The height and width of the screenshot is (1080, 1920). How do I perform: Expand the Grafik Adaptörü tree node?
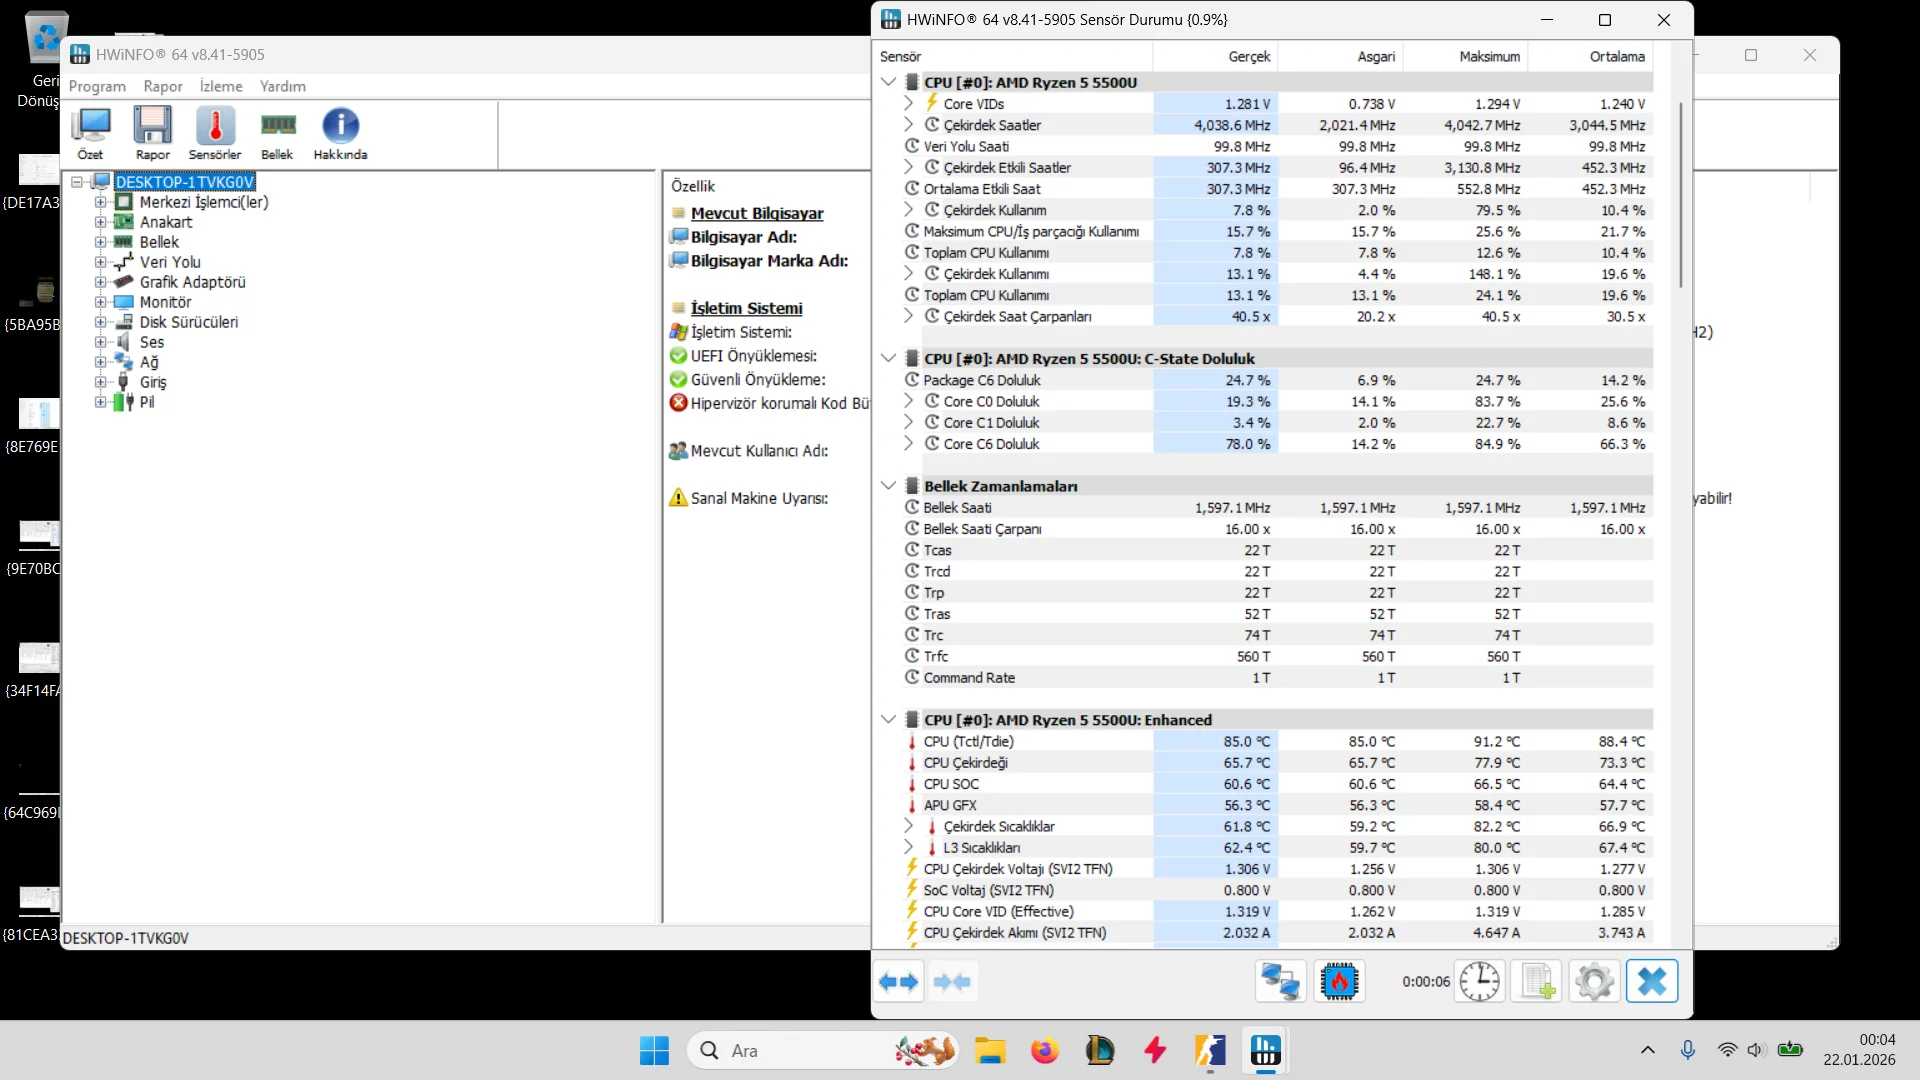pyautogui.click(x=100, y=282)
